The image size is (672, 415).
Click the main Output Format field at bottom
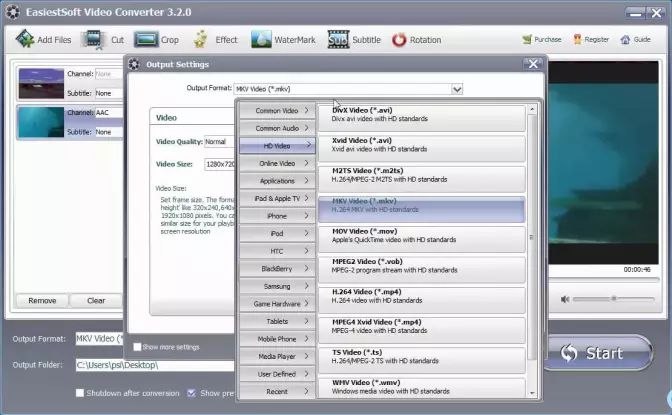click(x=99, y=339)
